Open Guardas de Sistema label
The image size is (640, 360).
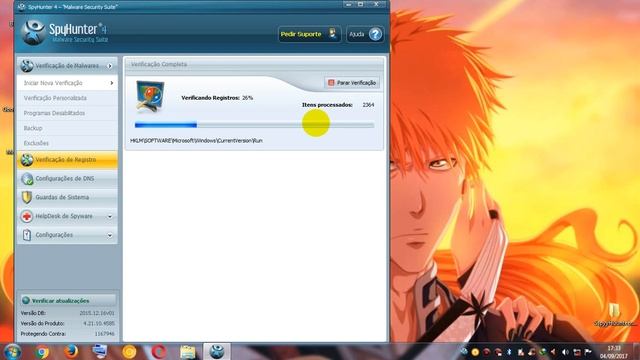point(62,198)
